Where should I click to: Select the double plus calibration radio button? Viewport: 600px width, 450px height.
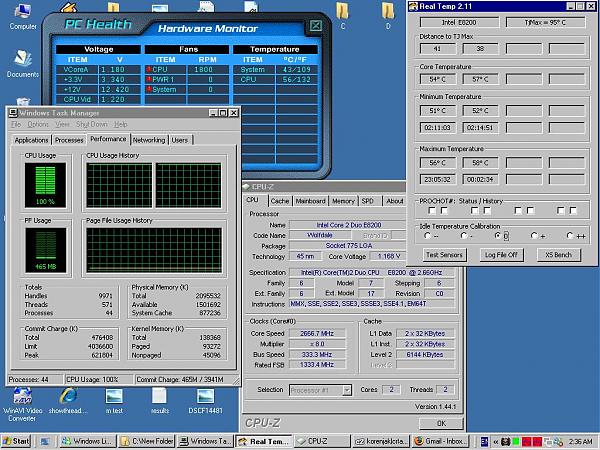570,236
